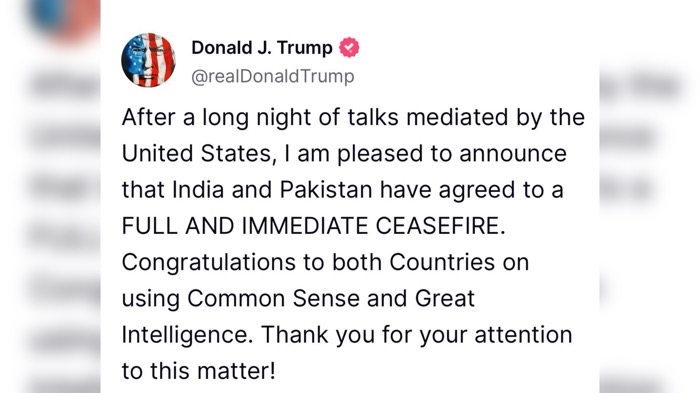Viewport: 700px width, 393px height.
Task: Click the word "announce" in the post
Action: point(513,154)
